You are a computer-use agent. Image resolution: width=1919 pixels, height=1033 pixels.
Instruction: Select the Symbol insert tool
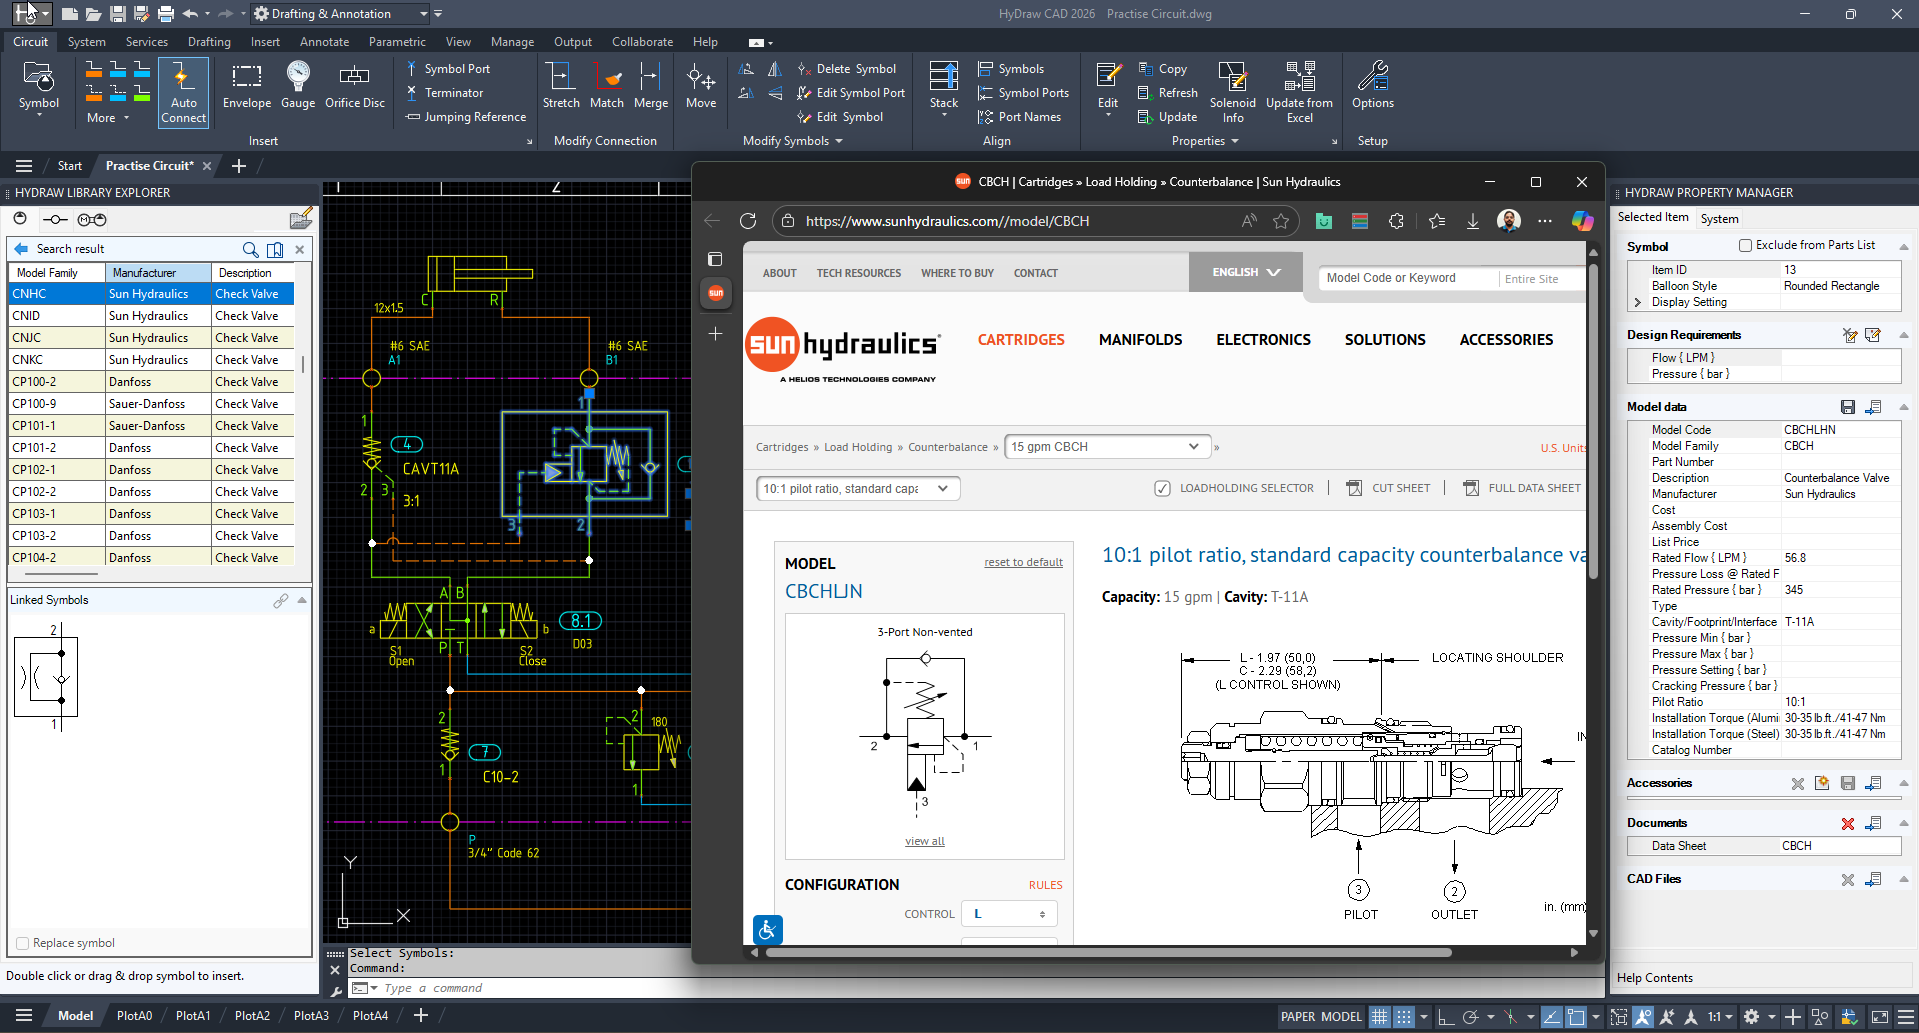tap(39, 90)
